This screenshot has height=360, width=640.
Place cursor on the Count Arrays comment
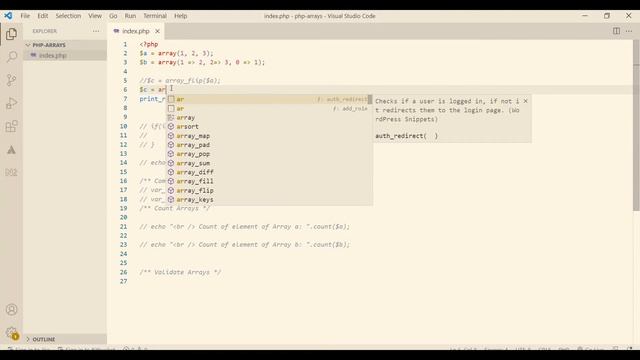pos(175,208)
